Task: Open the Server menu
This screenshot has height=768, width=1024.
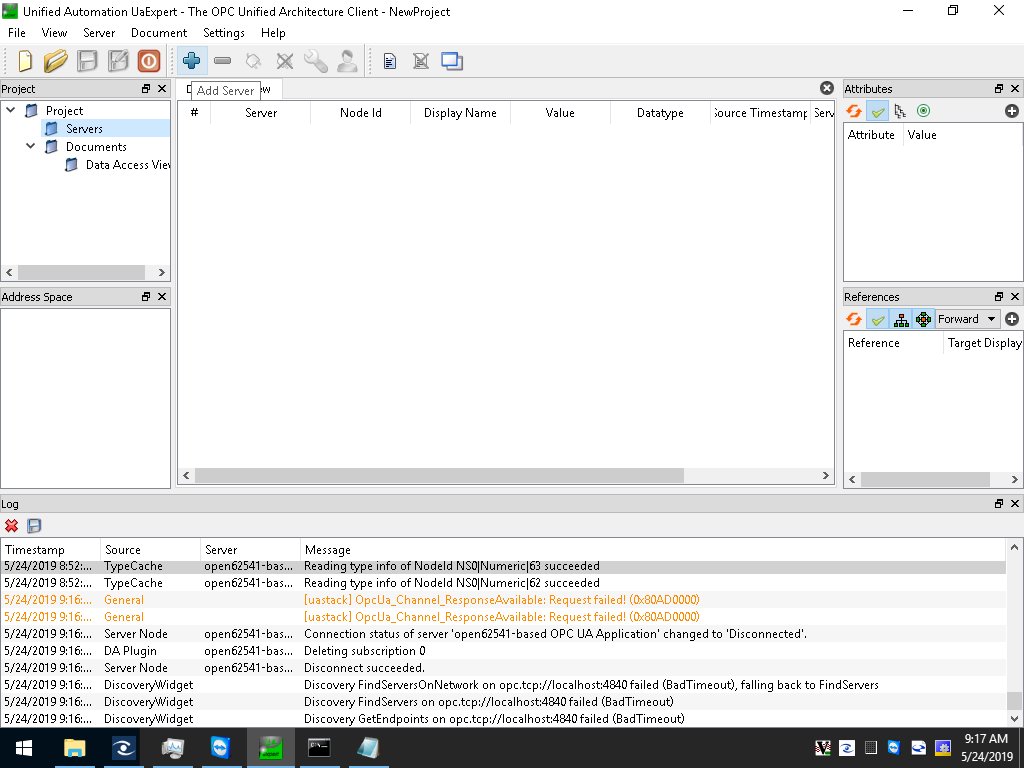Action: click(x=99, y=33)
